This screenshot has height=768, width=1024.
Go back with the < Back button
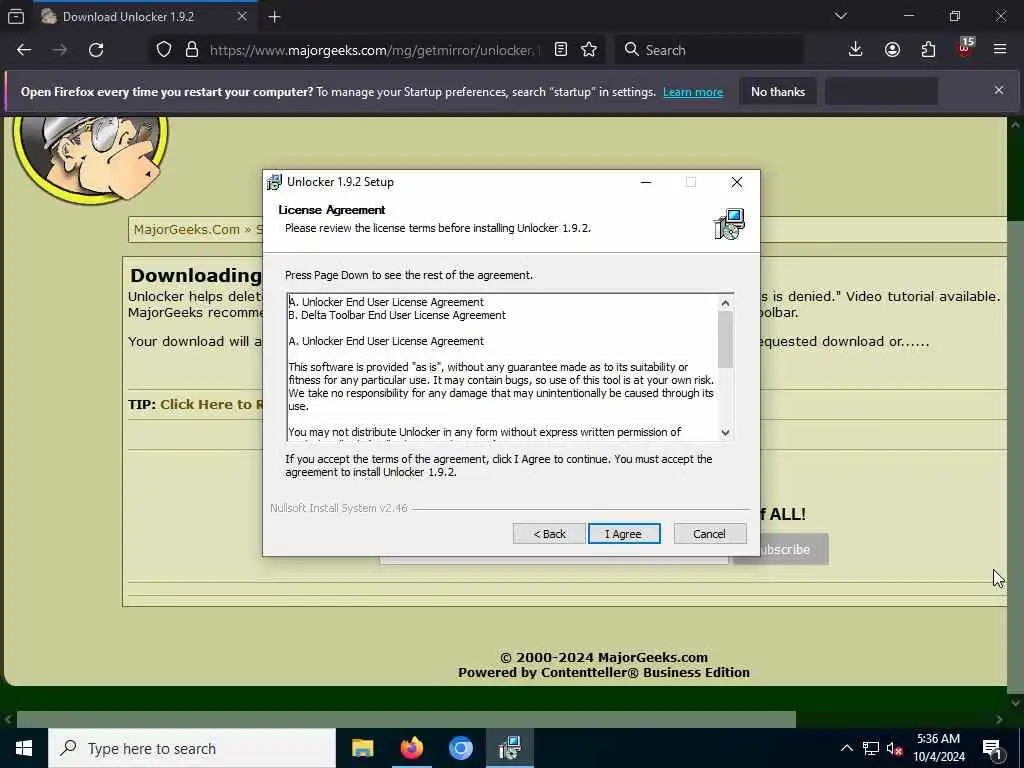tap(549, 534)
